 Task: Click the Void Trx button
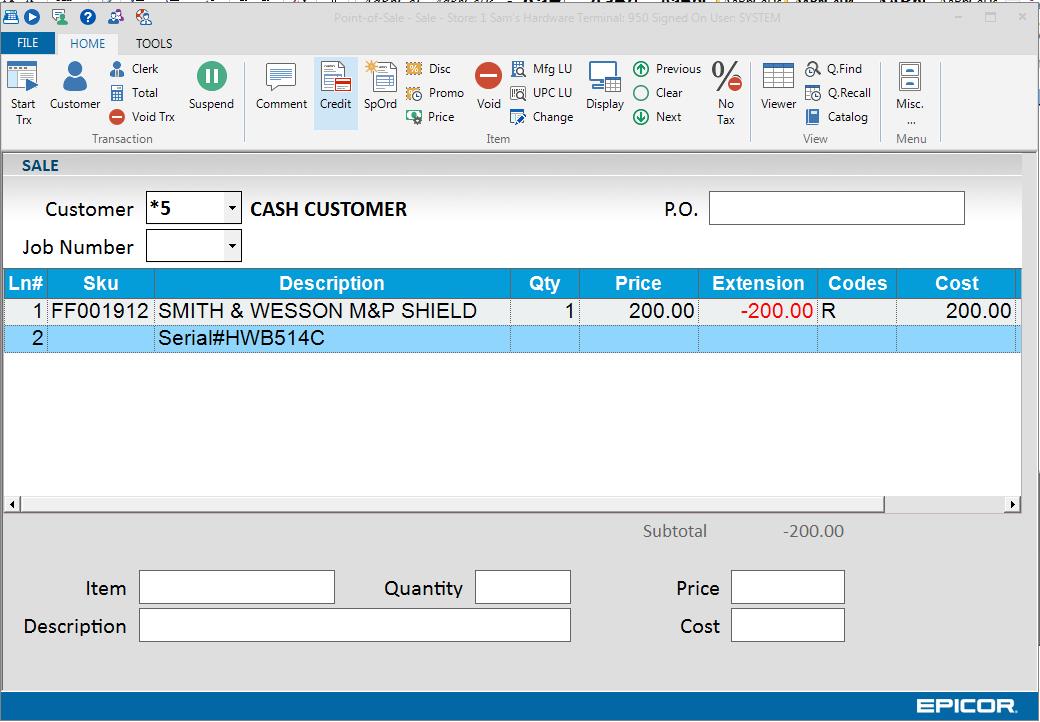pyautogui.click(x=142, y=117)
